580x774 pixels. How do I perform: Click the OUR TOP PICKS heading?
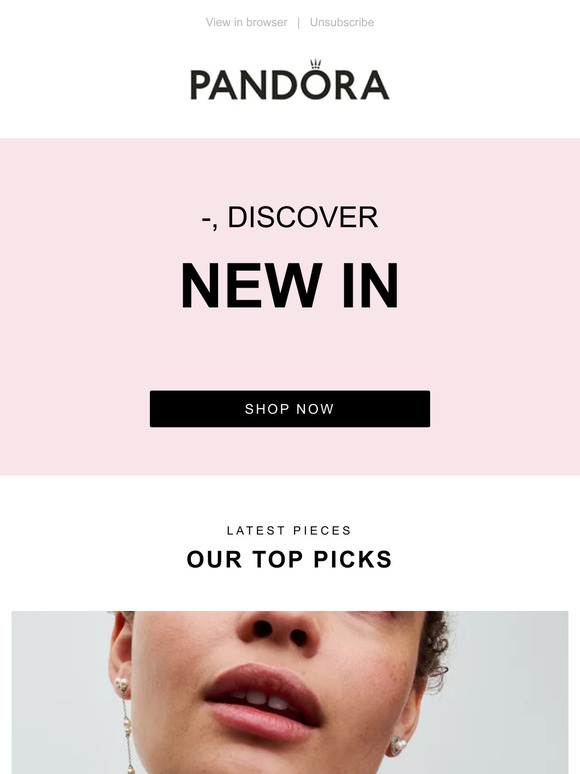[290, 559]
